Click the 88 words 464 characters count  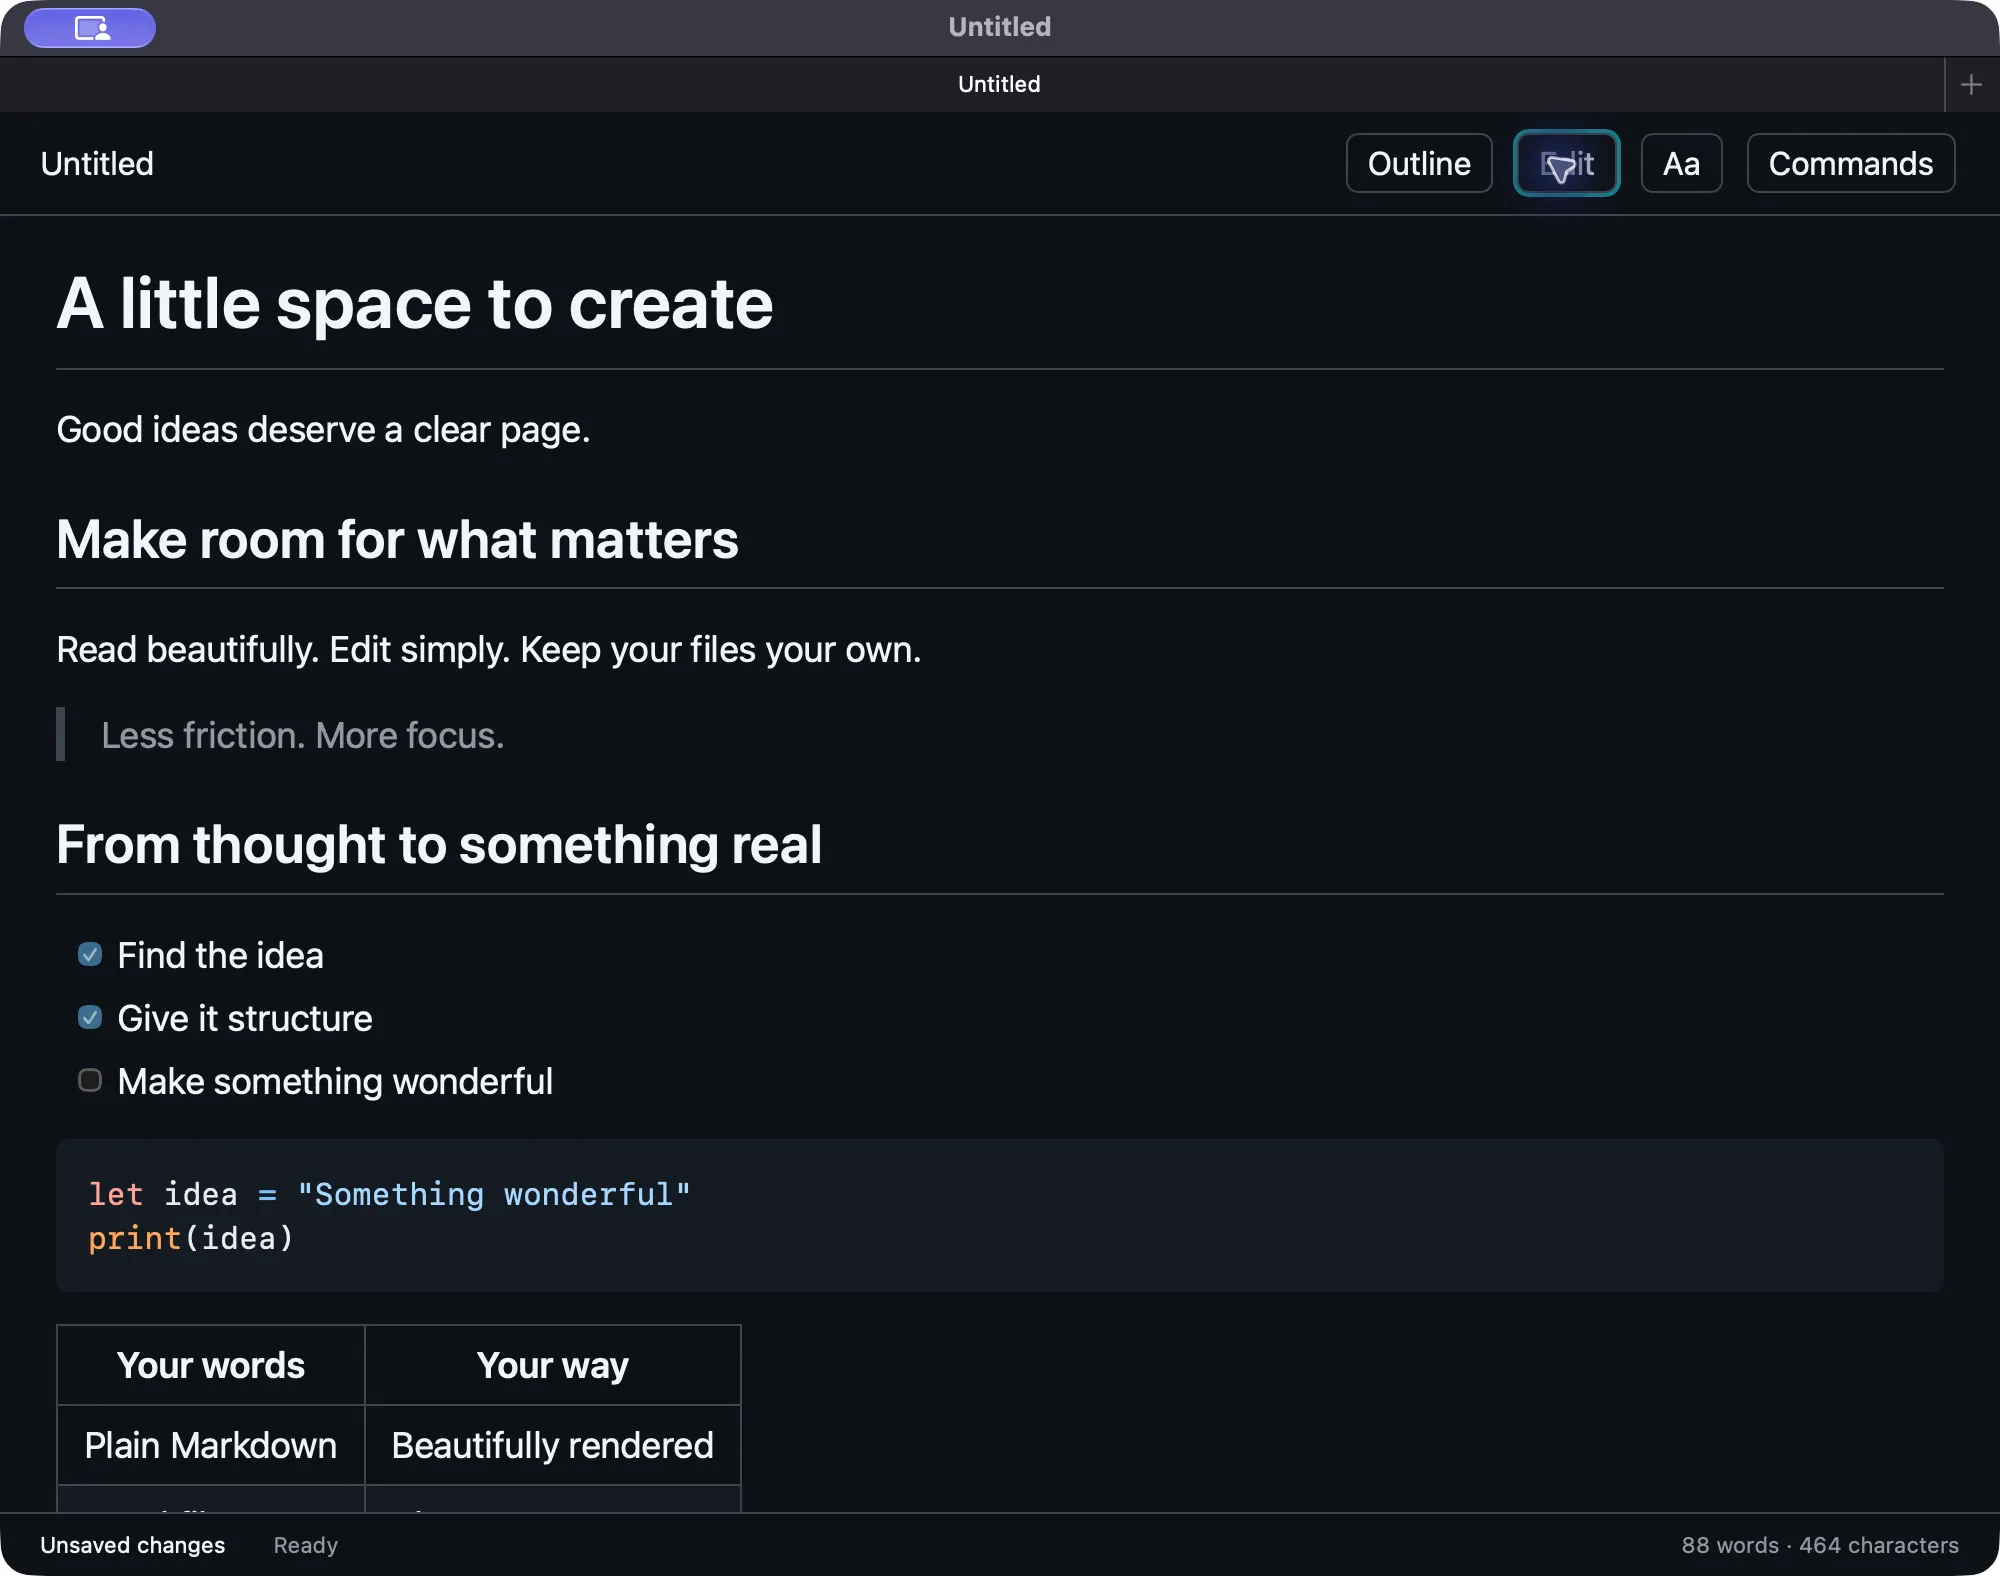[x=1820, y=1545]
